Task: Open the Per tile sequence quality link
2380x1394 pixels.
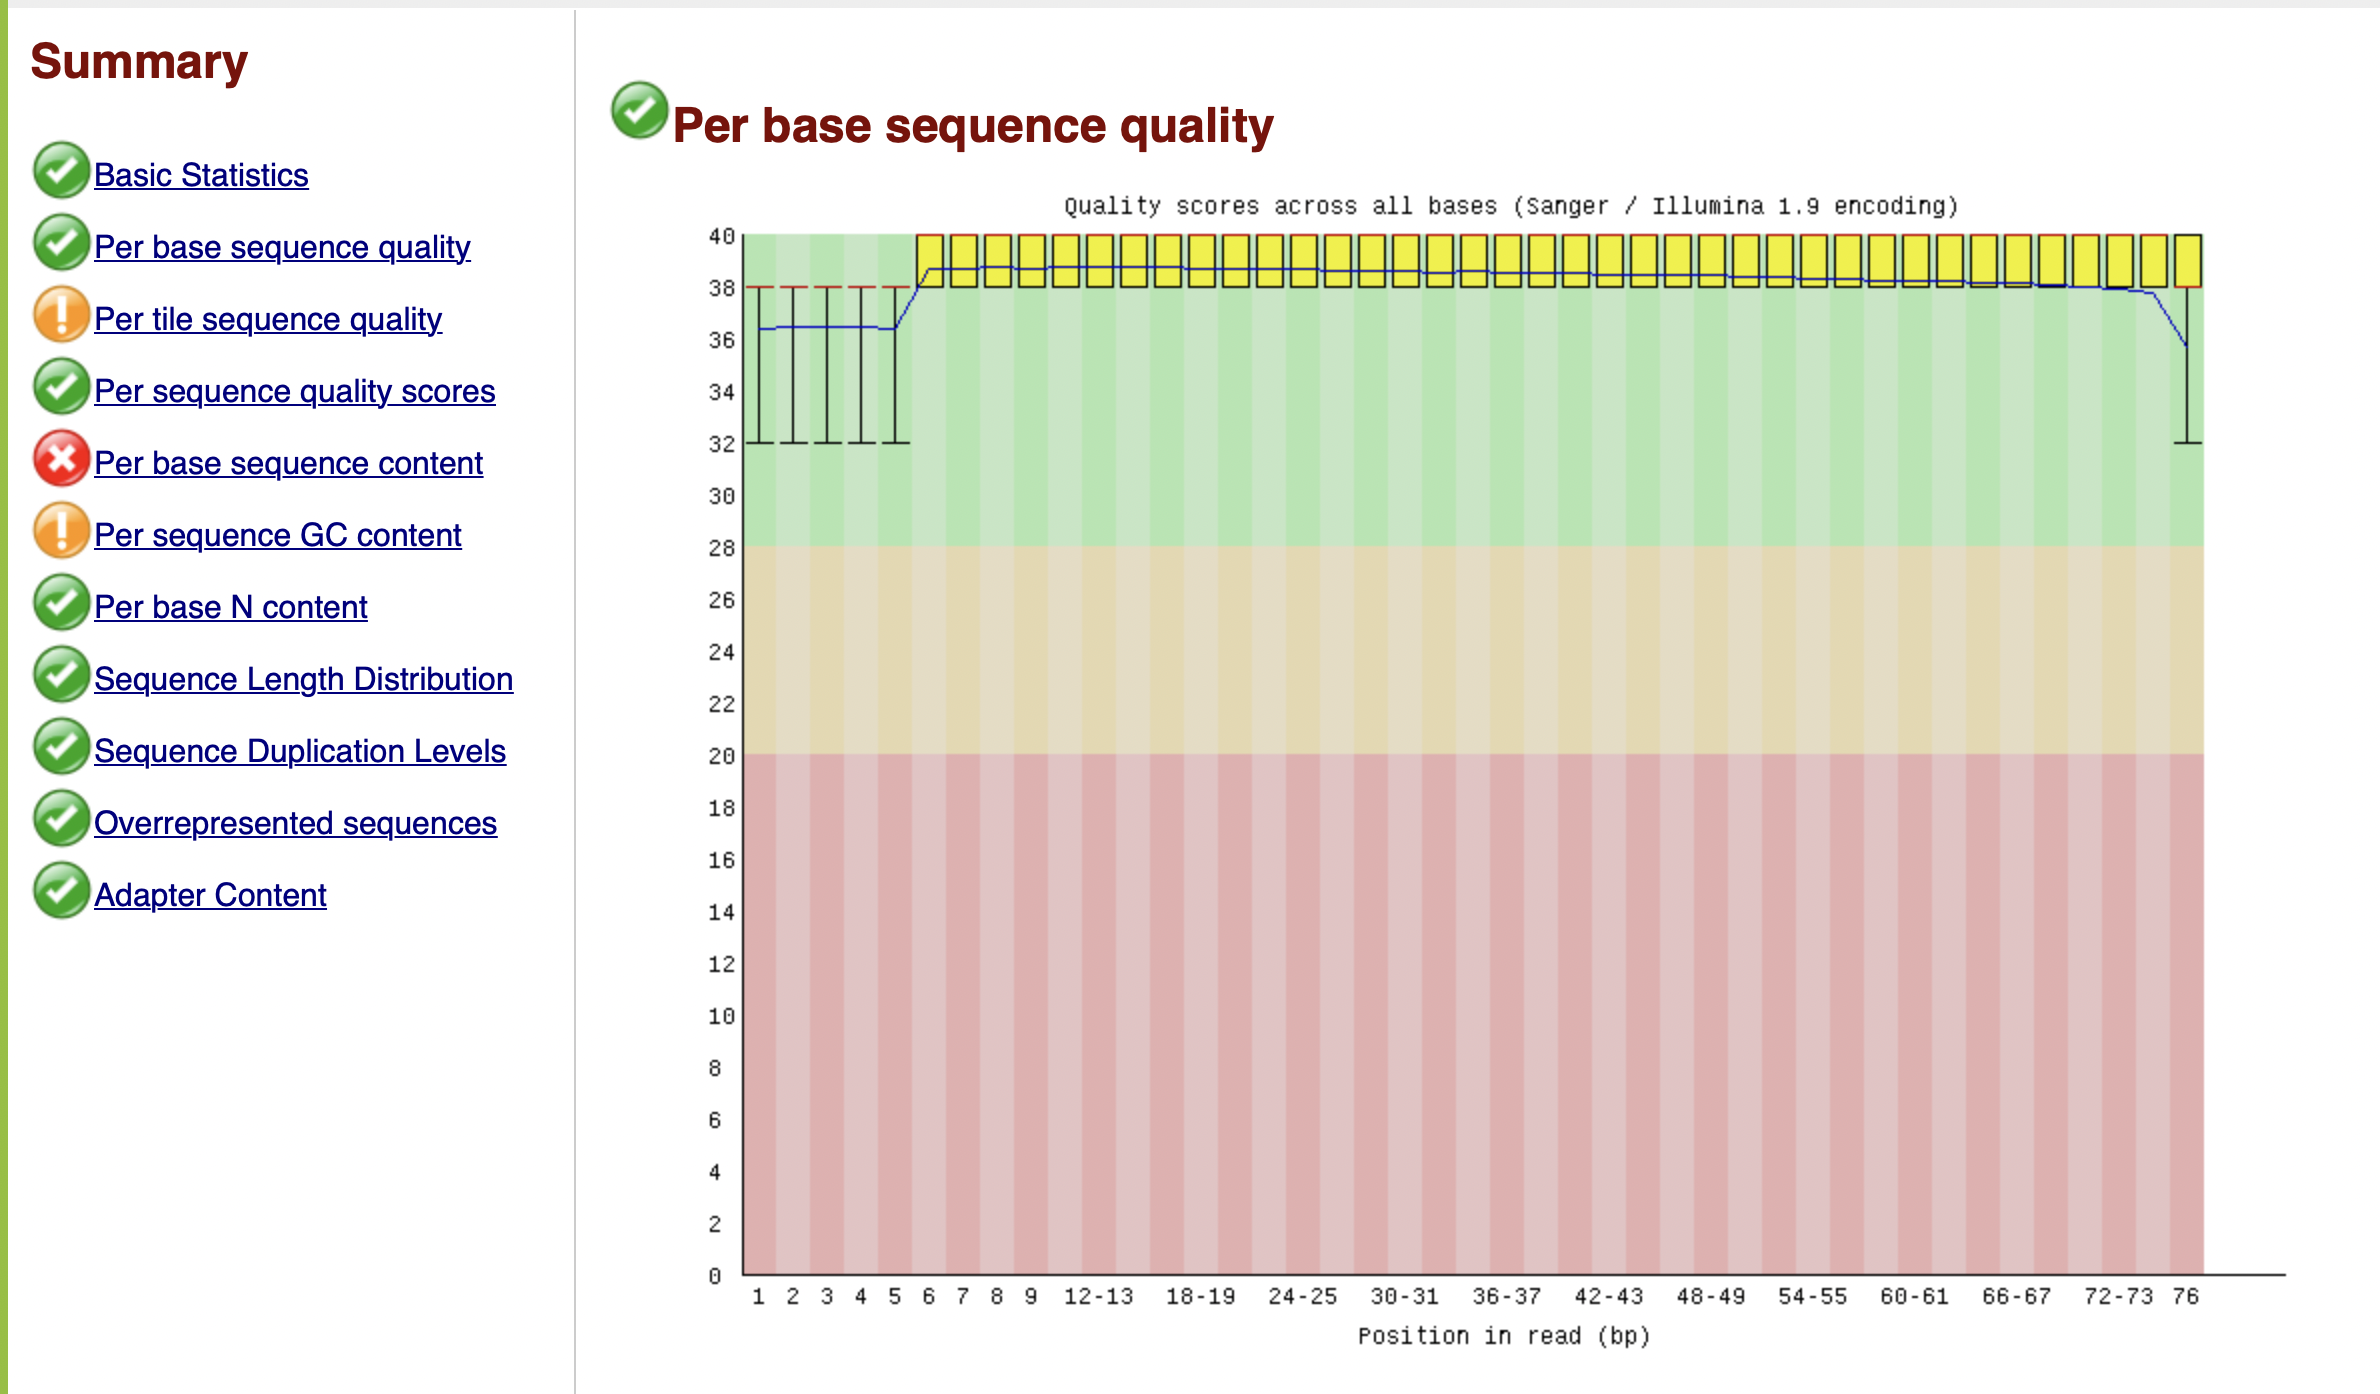Action: (268, 319)
